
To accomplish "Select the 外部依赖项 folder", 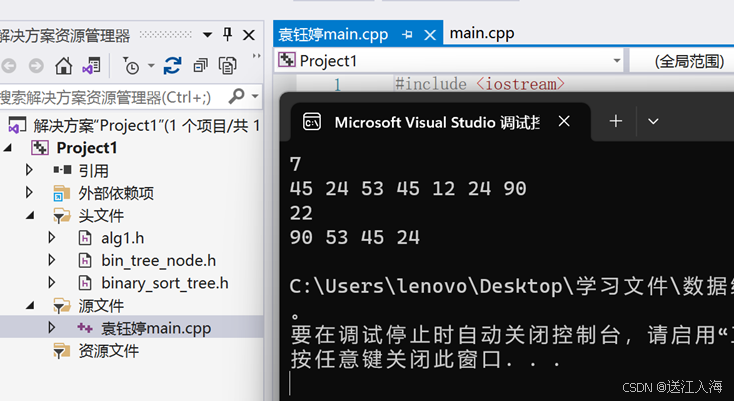I will pos(116,193).
